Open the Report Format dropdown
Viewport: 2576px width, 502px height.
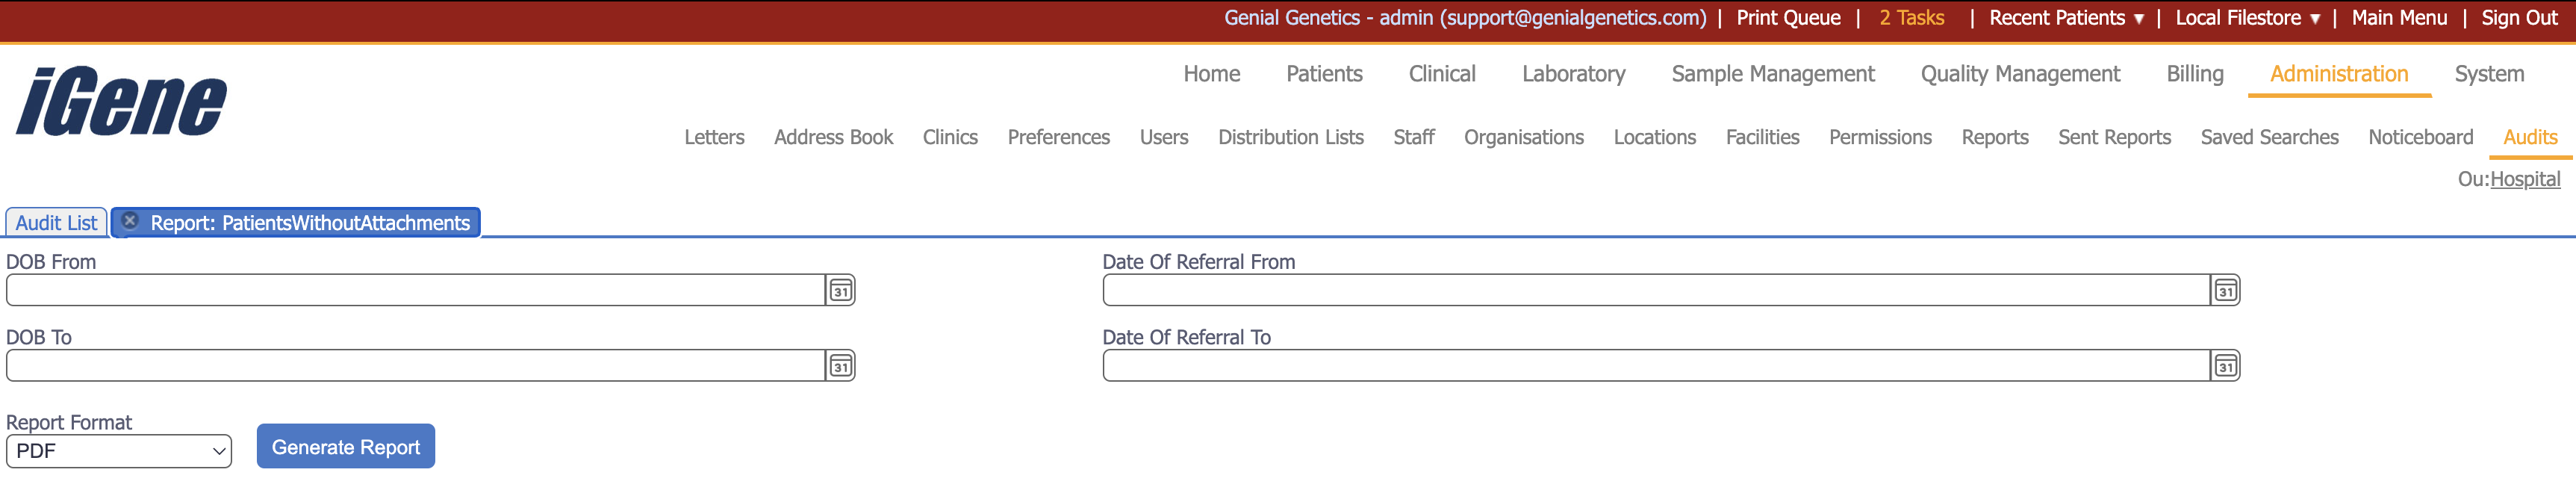[119, 451]
